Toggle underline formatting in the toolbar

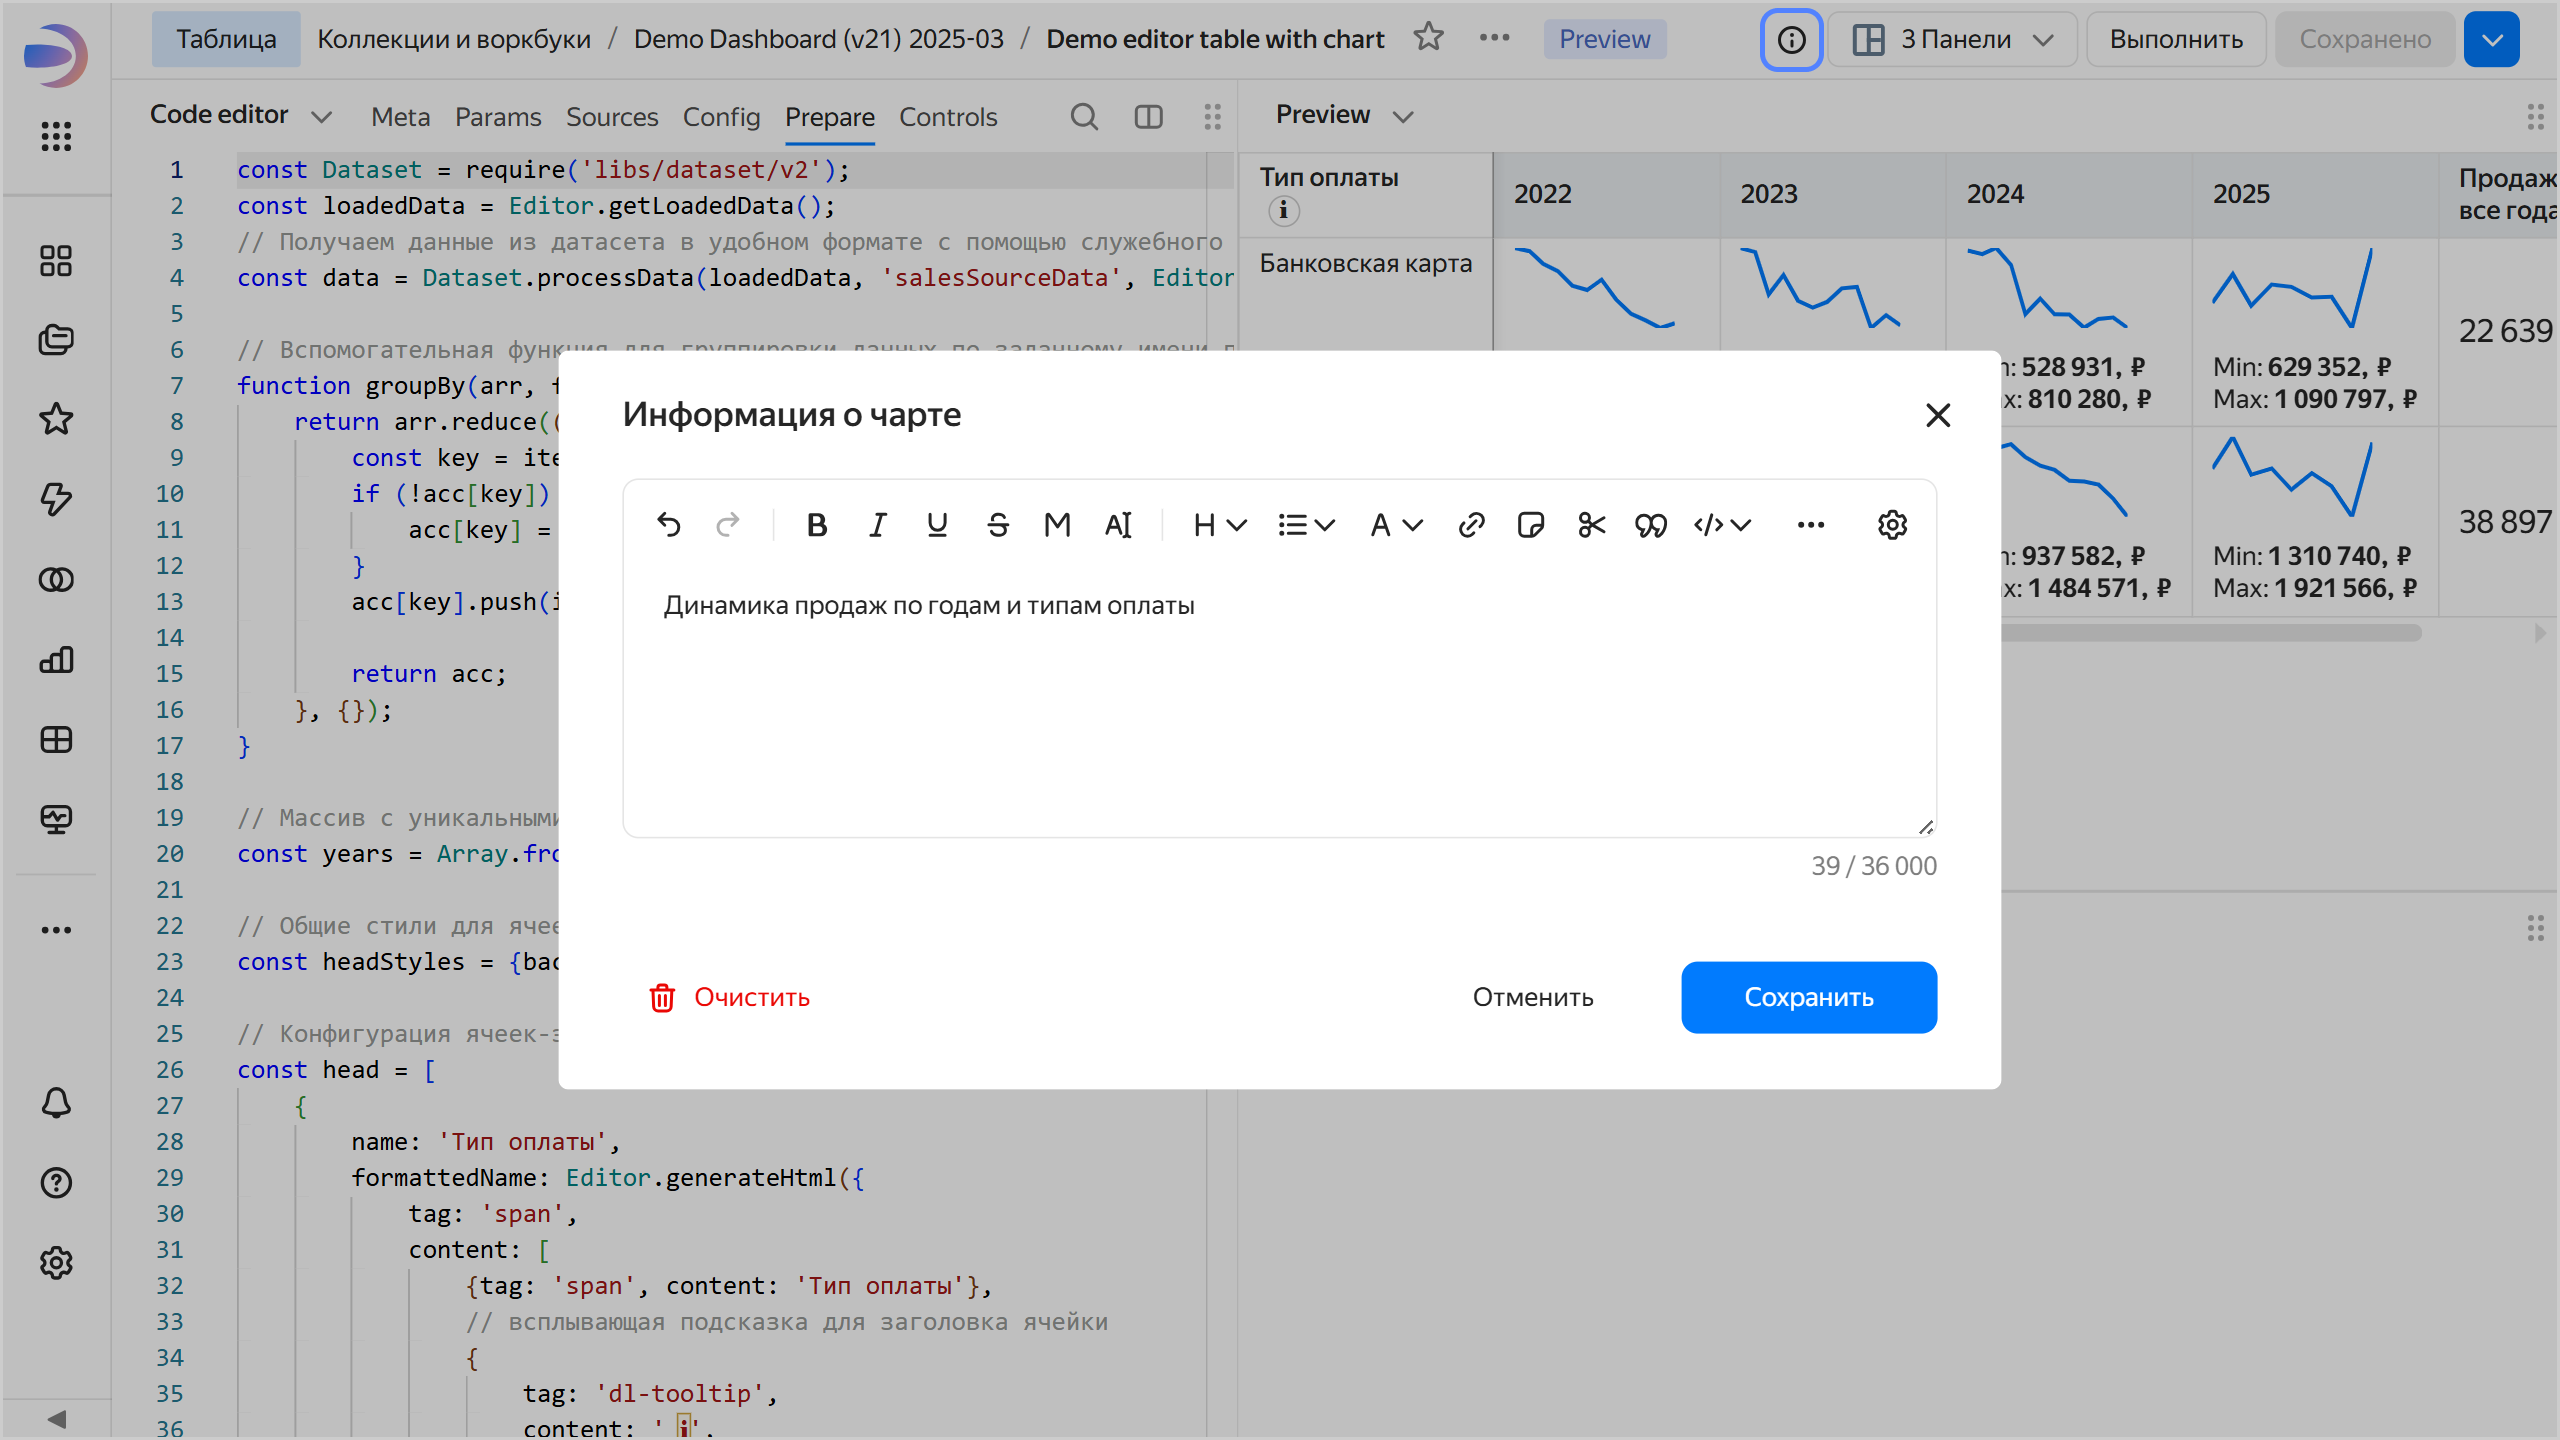click(937, 525)
